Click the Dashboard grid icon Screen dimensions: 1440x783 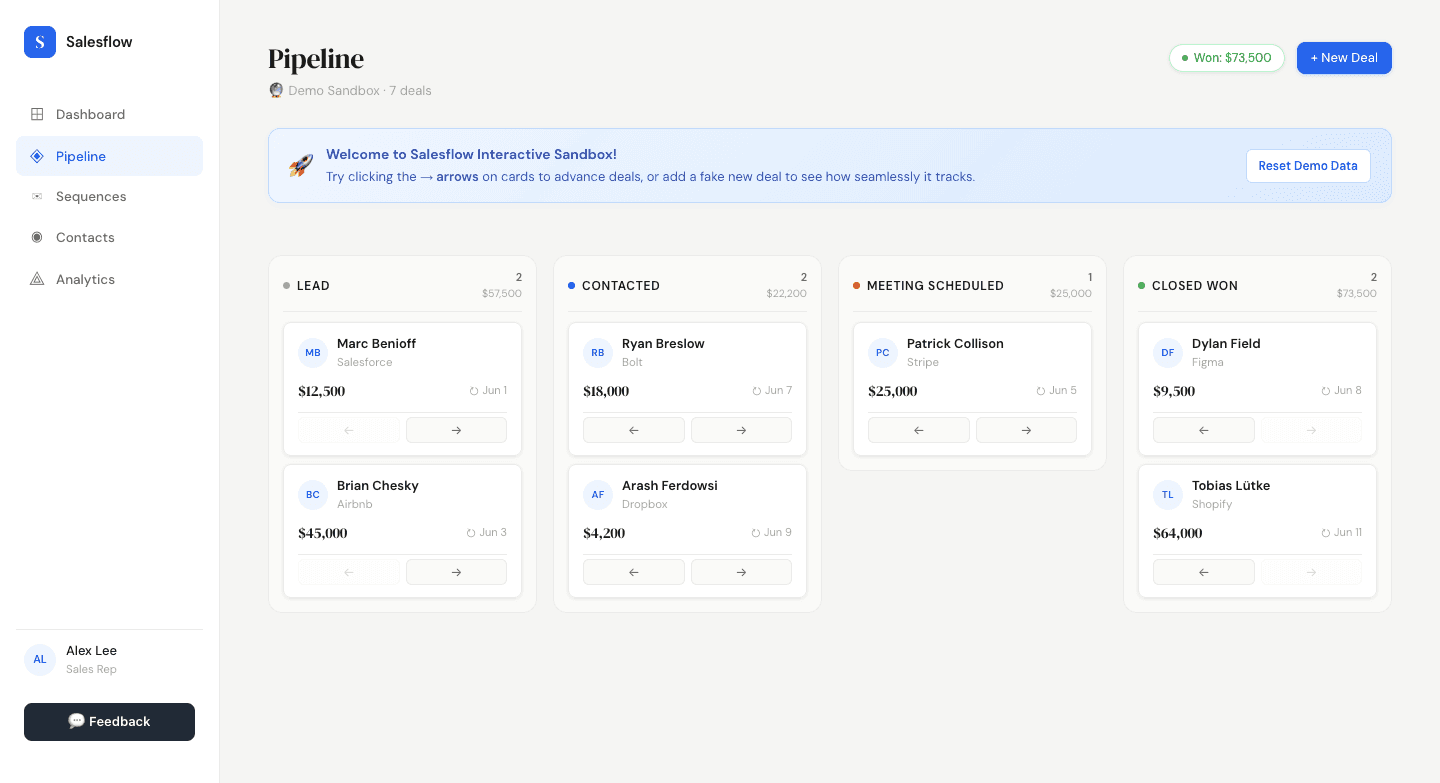pos(37,114)
